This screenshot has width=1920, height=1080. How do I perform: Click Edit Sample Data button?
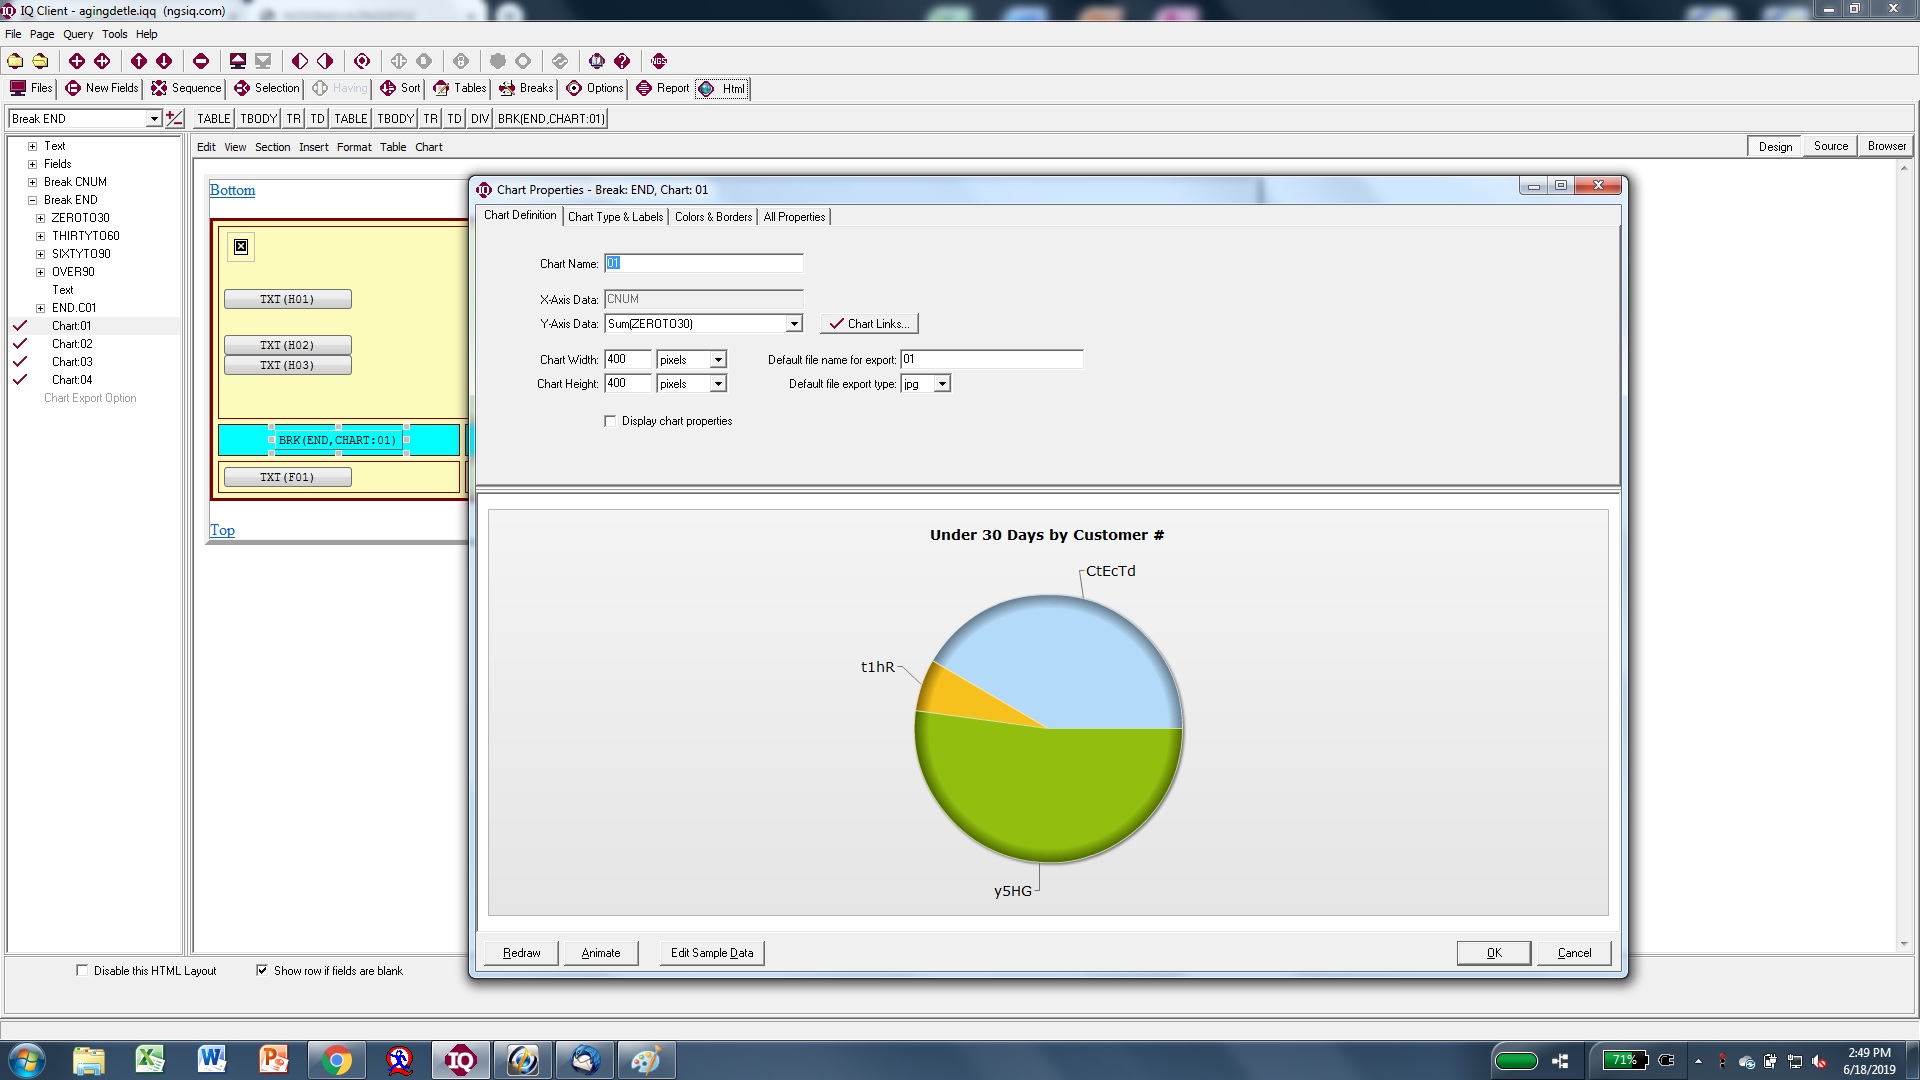[x=711, y=953]
